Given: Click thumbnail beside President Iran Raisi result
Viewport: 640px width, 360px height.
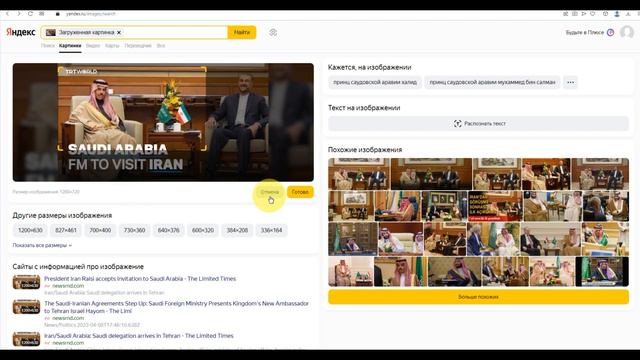Looking at the screenshot, I should point(26,282).
